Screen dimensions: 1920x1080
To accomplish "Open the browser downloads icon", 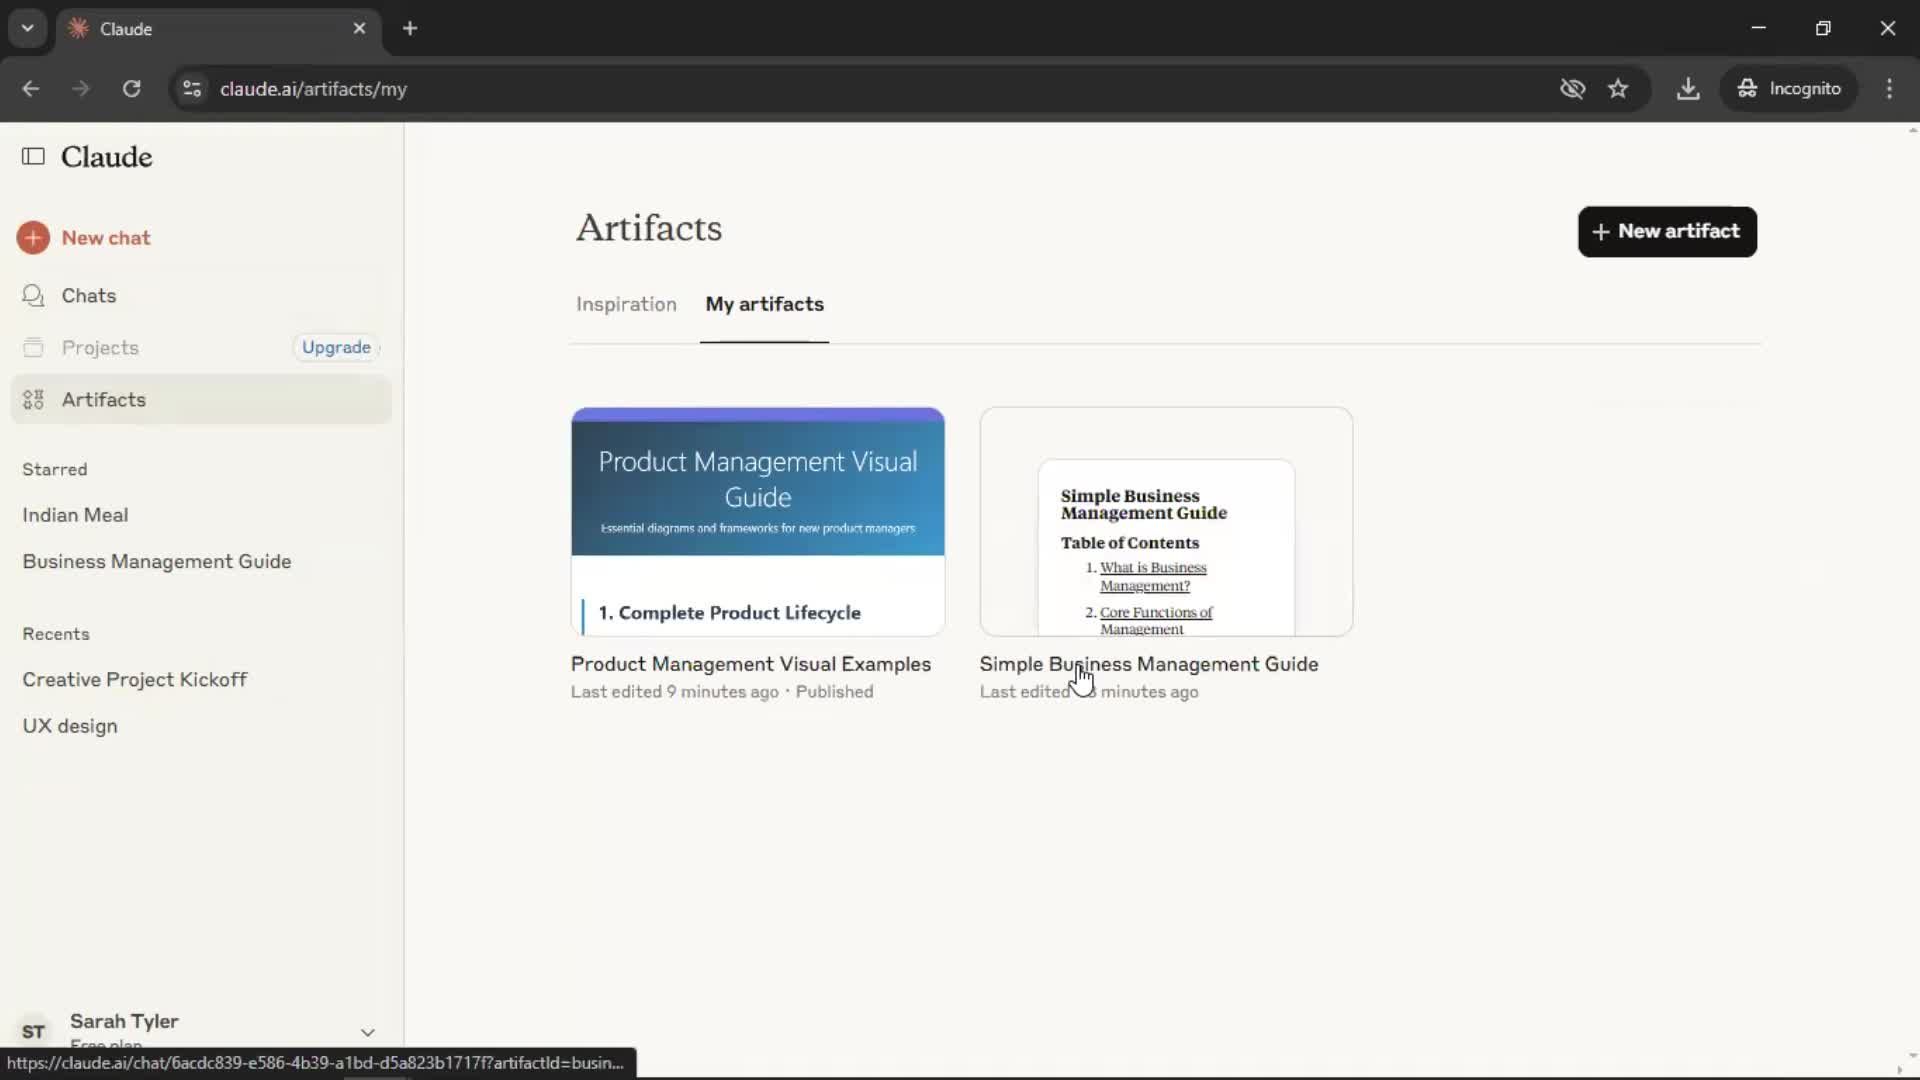I will 1688,89.
